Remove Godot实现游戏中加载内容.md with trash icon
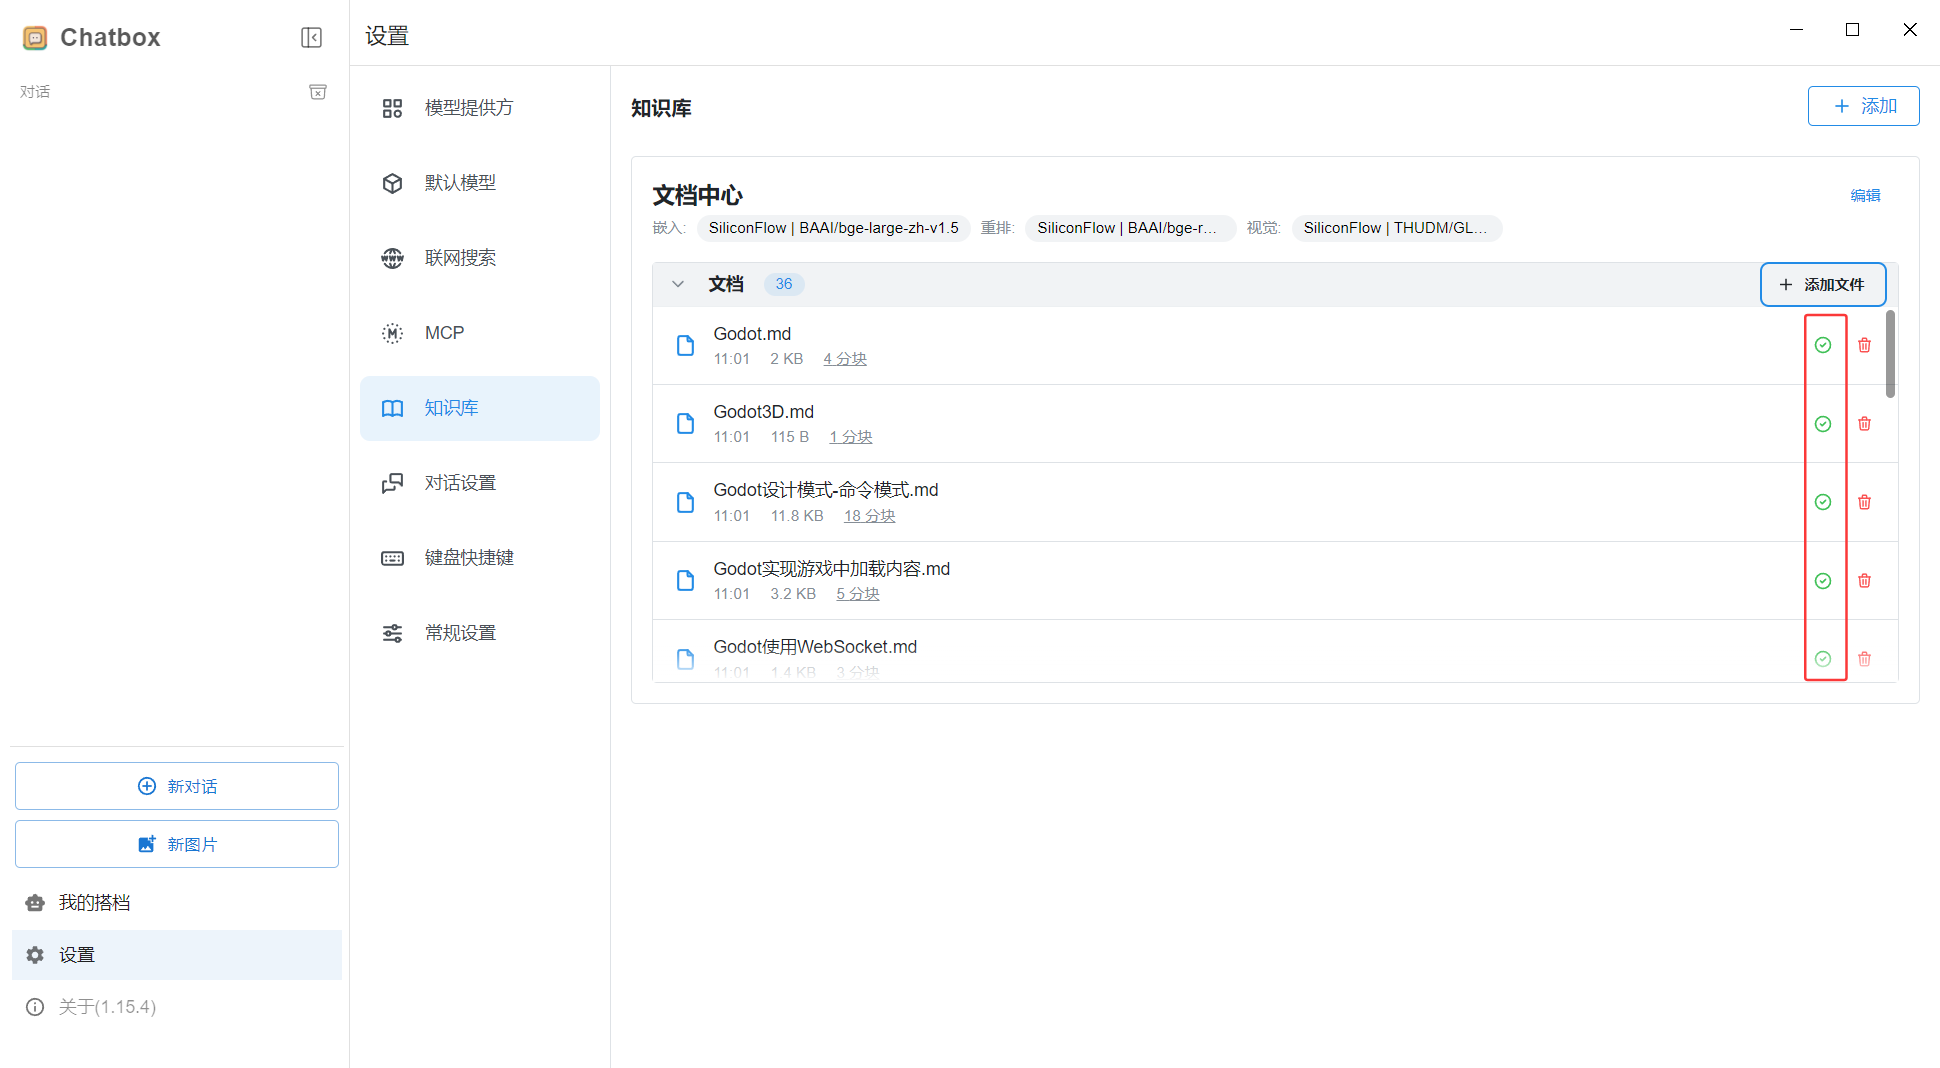1940x1068 pixels. point(1864,581)
